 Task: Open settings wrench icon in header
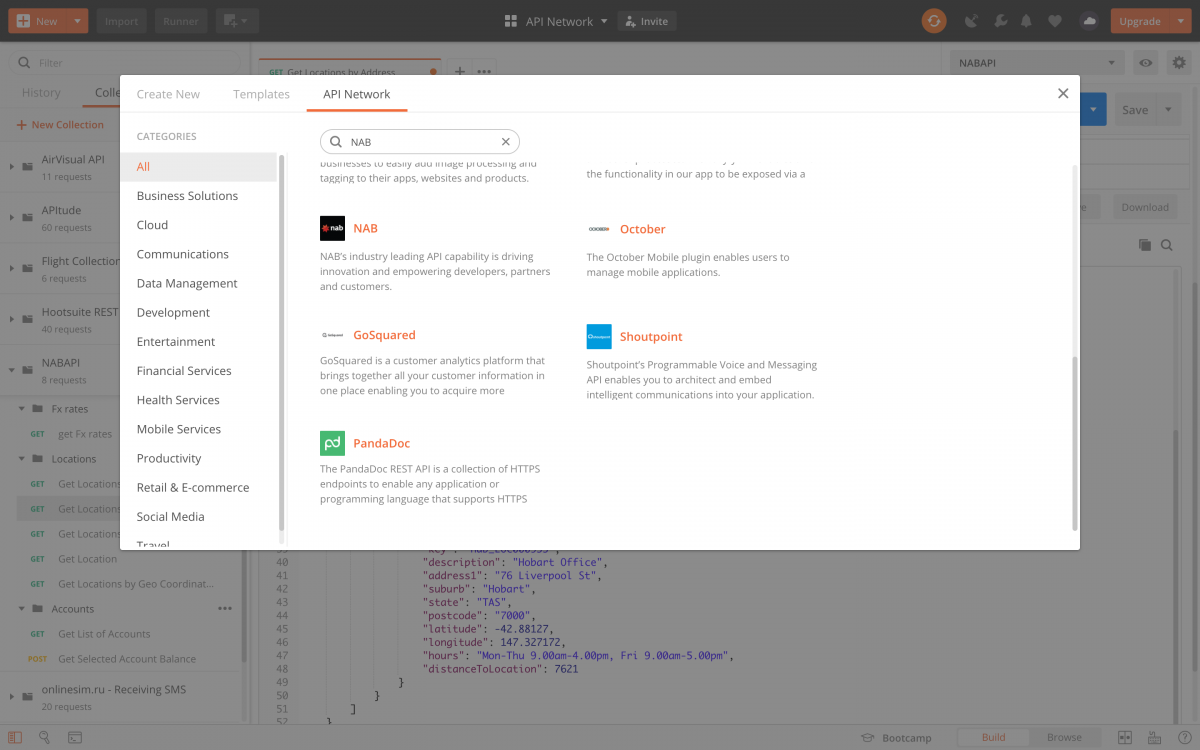tap(999, 21)
